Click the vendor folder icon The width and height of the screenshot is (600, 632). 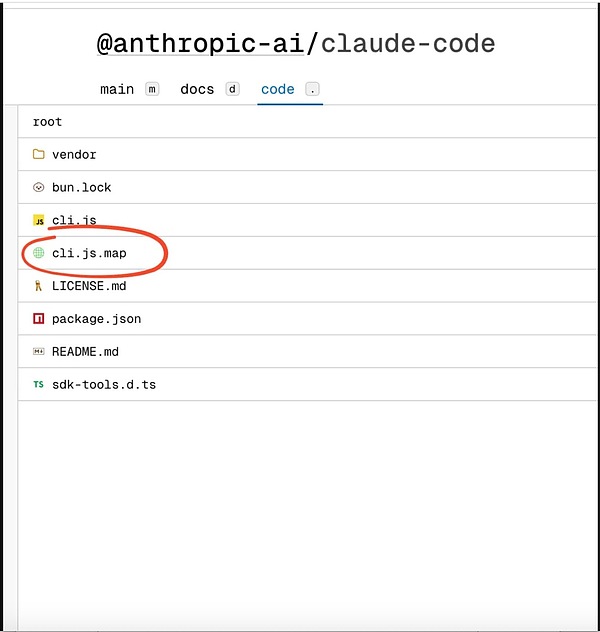pos(39,155)
